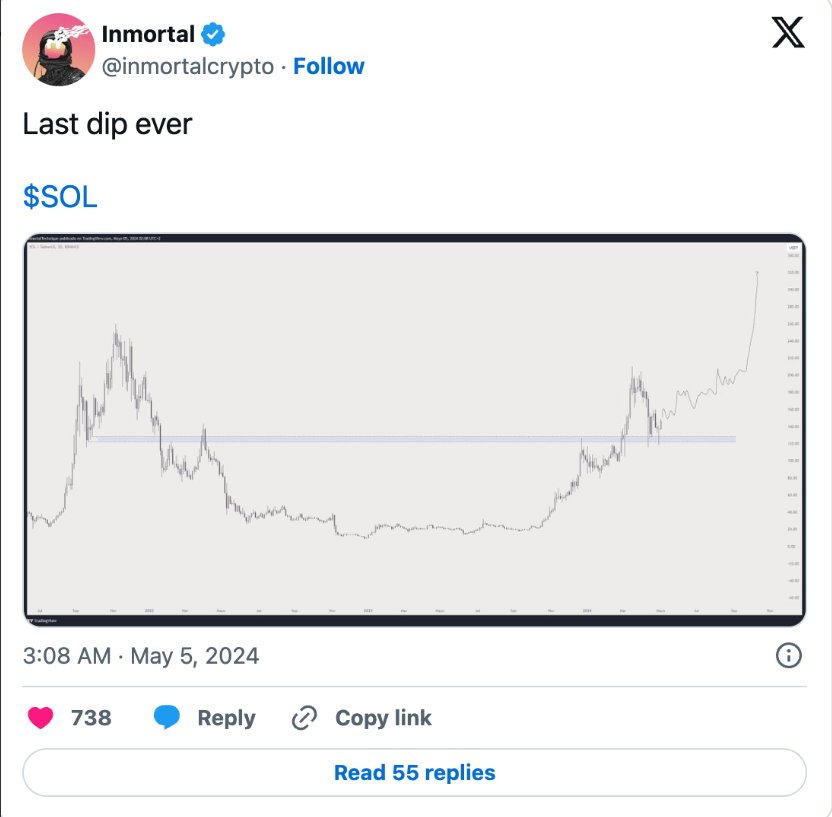The image size is (832, 817).
Task: Click the blue verified badge
Action: [213, 34]
